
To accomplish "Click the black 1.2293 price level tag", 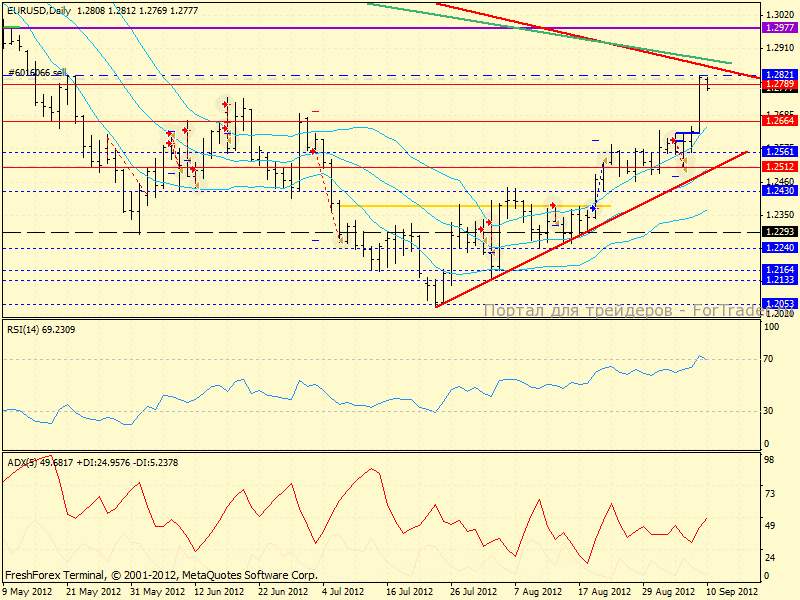I will click(778, 232).
